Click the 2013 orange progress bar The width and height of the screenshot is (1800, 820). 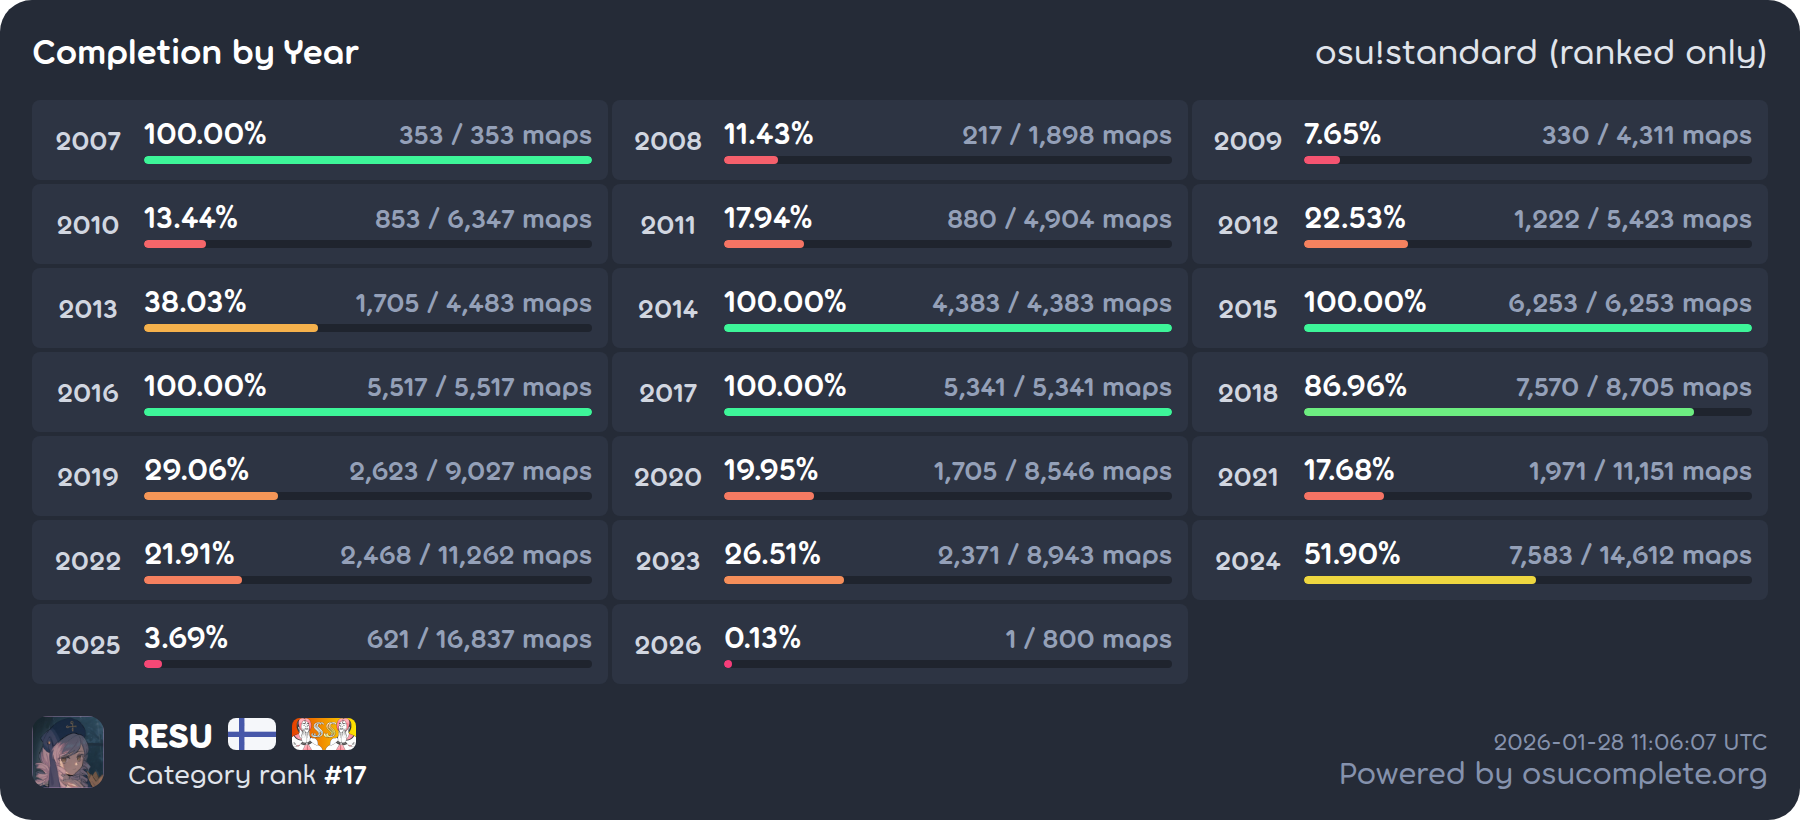[231, 328]
